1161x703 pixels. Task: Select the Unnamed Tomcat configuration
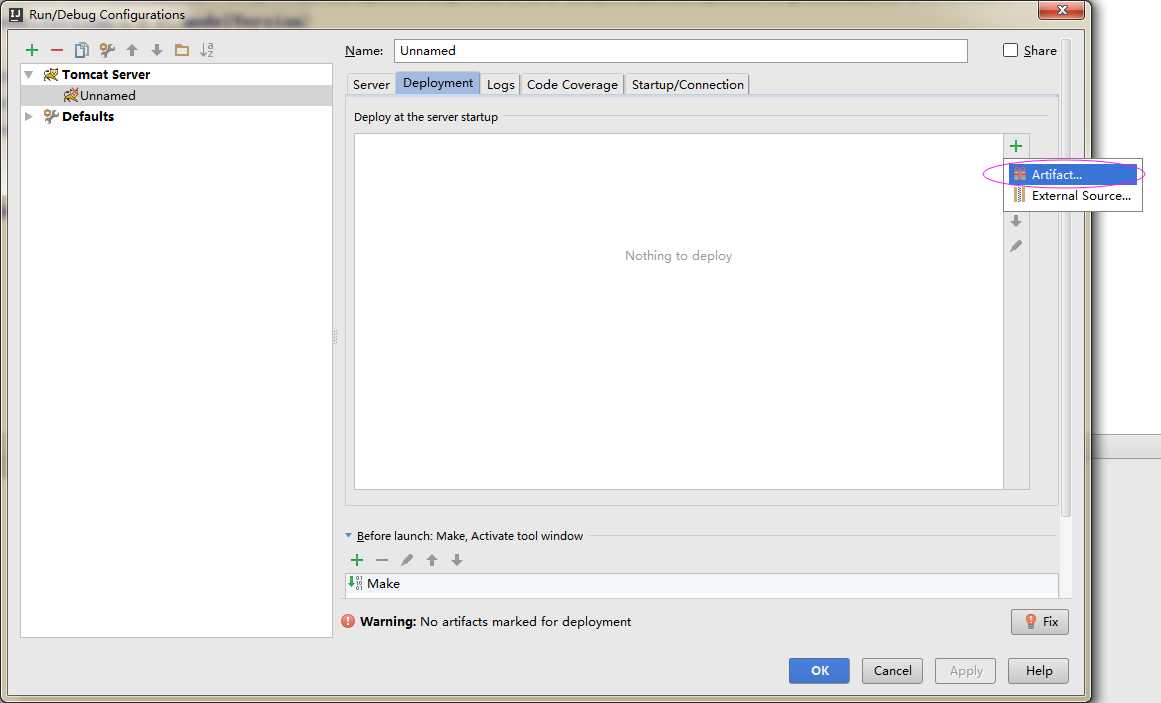[176, 96]
